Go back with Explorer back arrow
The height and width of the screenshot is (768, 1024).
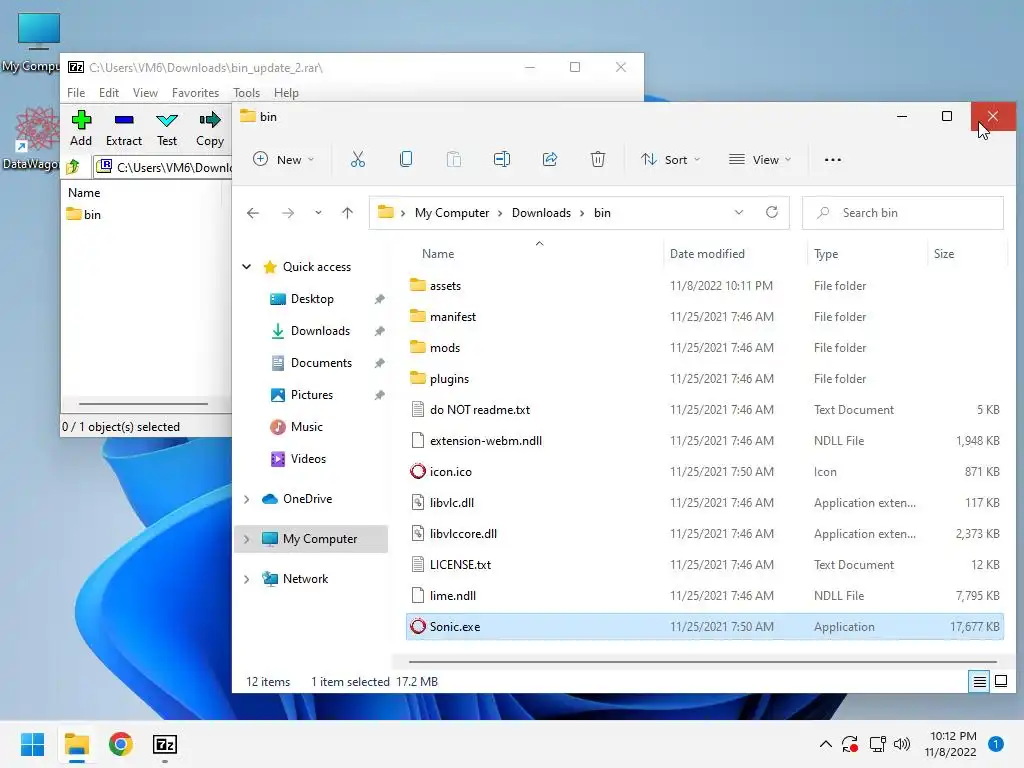[x=253, y=213]
